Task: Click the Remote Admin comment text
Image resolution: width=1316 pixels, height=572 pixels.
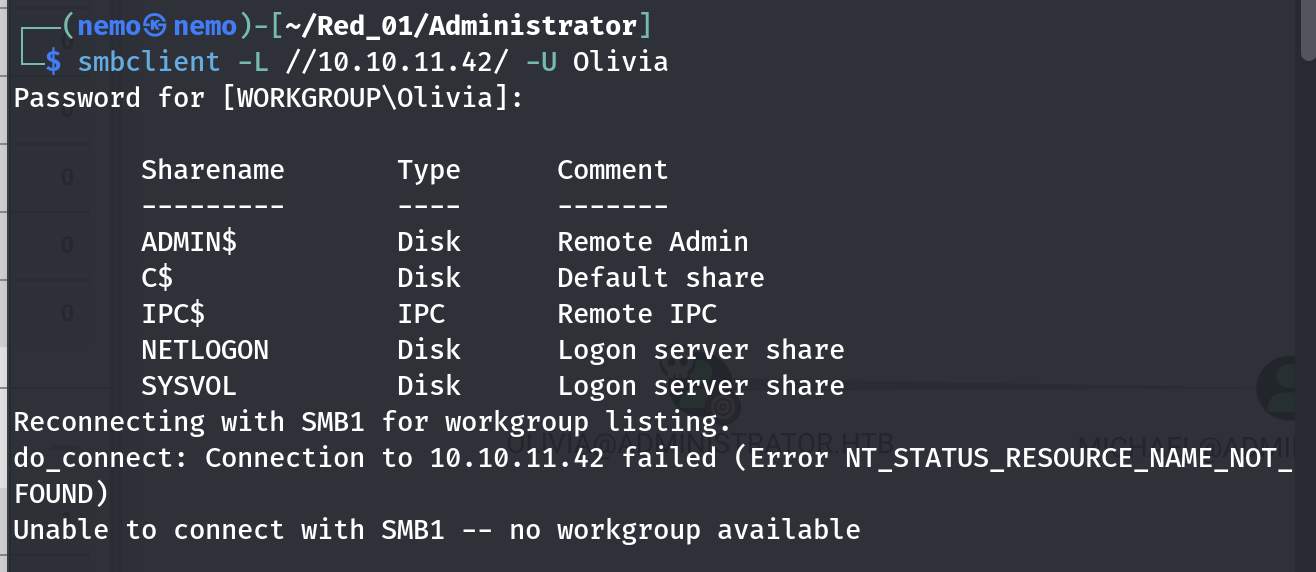Action: [652, 242]
